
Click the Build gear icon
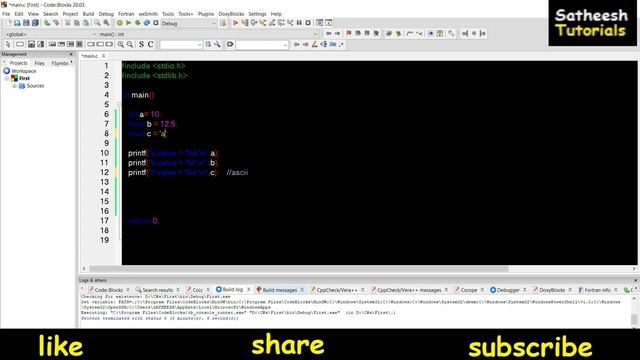point(120,23)
